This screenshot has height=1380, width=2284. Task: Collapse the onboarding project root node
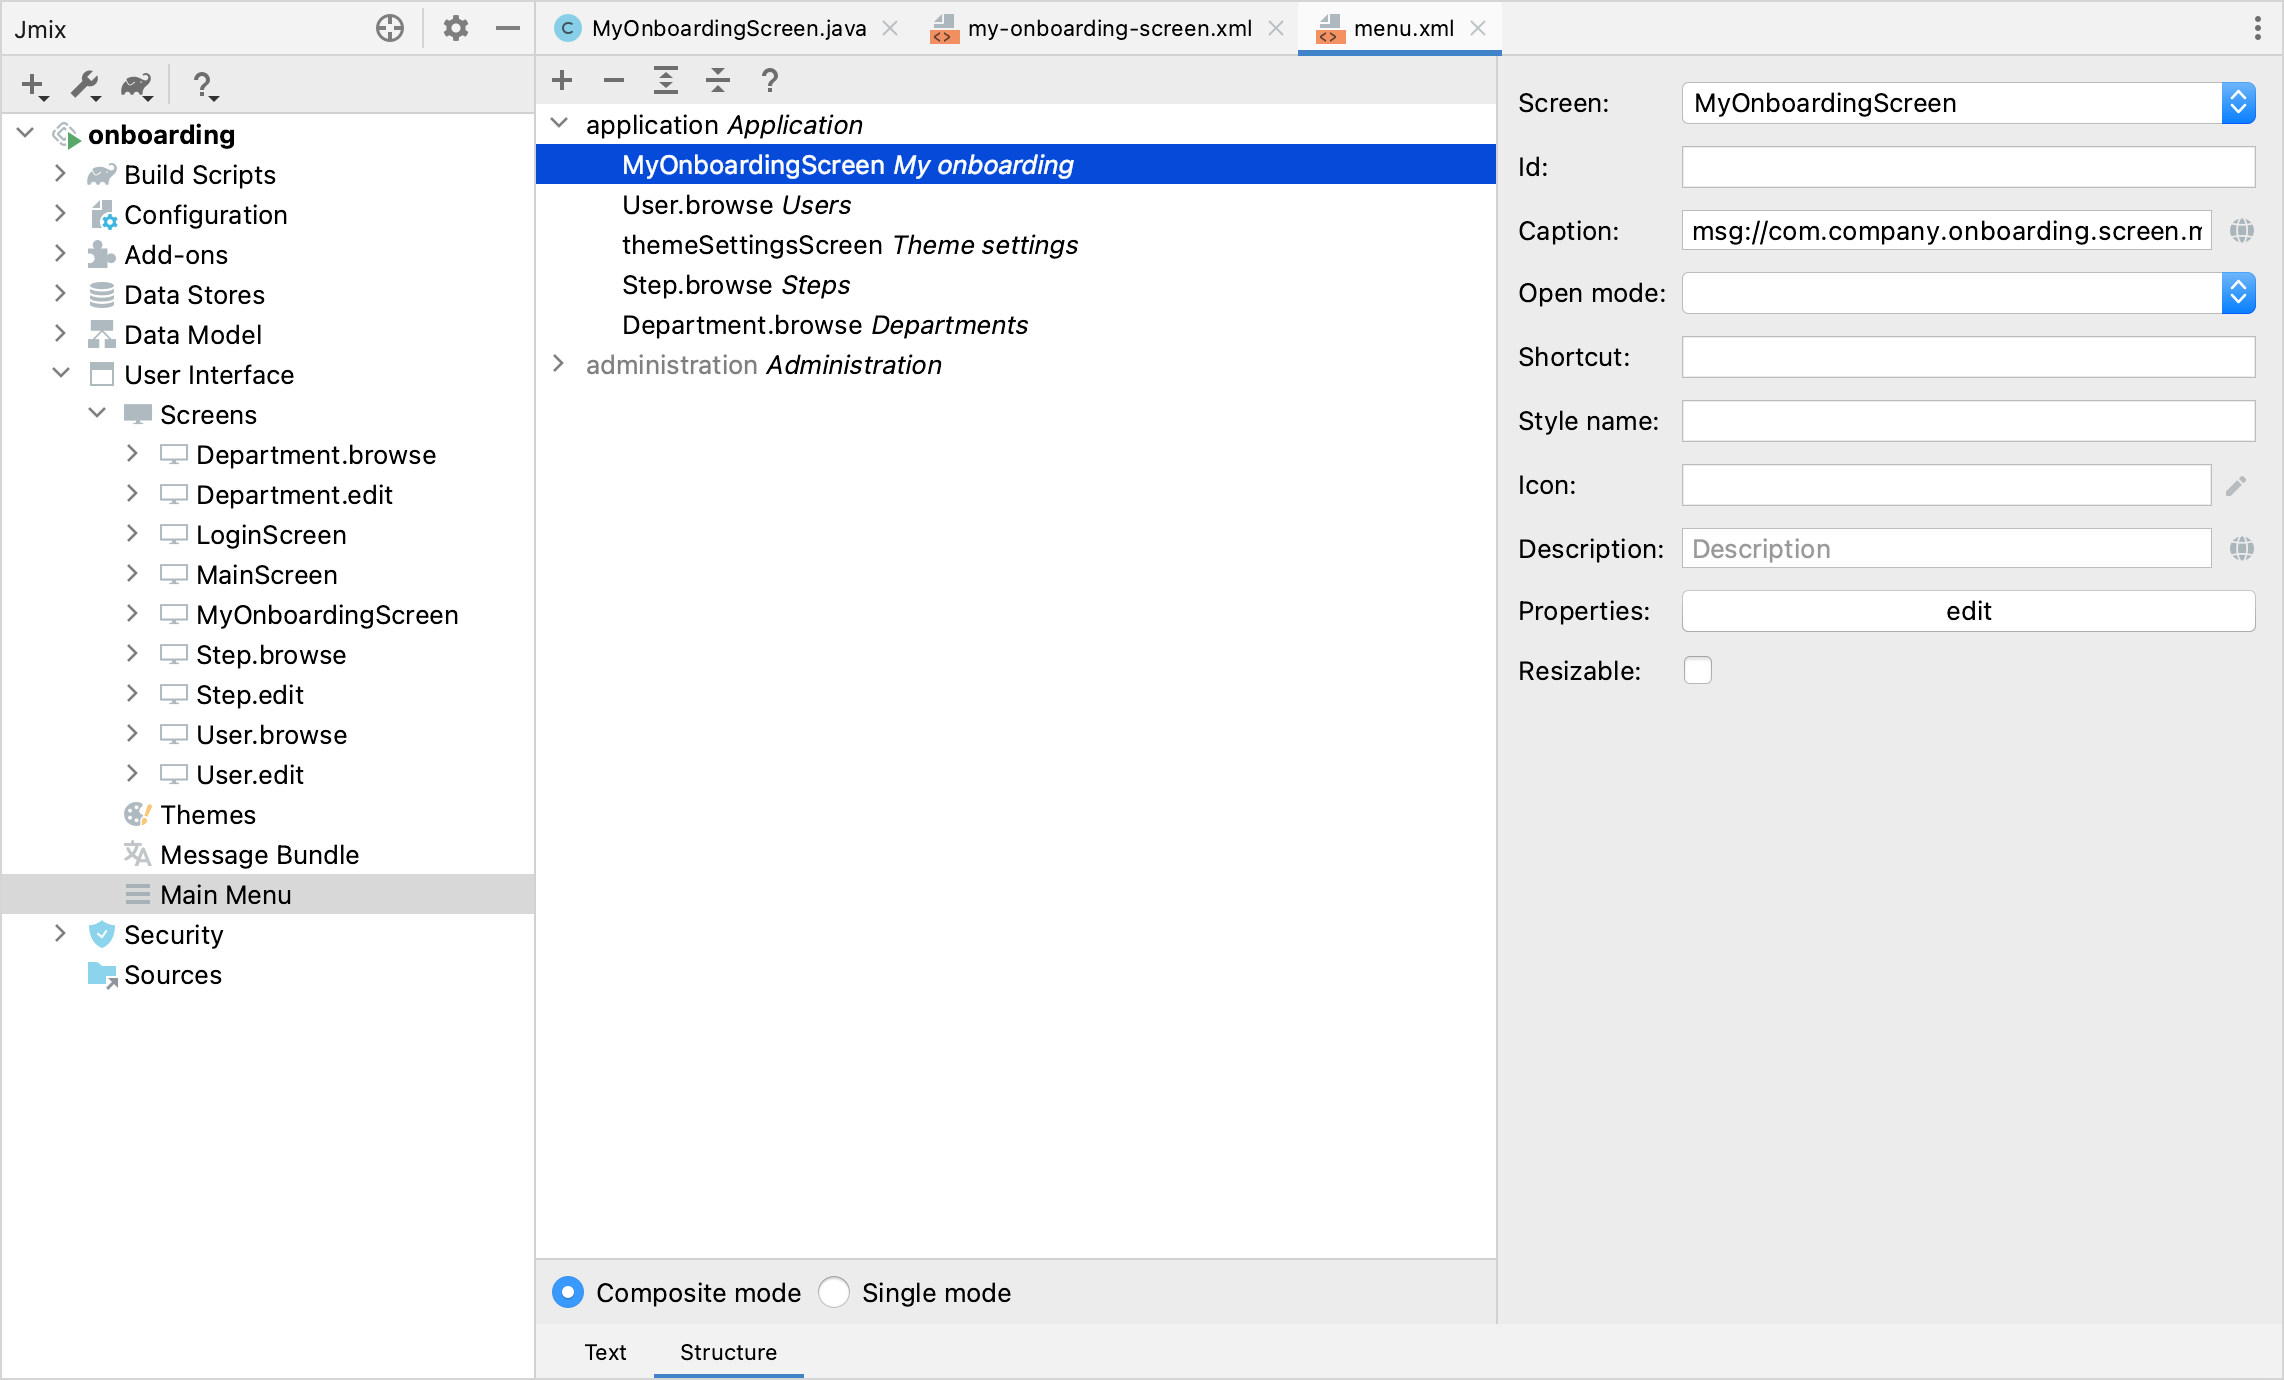coord(26,133)
